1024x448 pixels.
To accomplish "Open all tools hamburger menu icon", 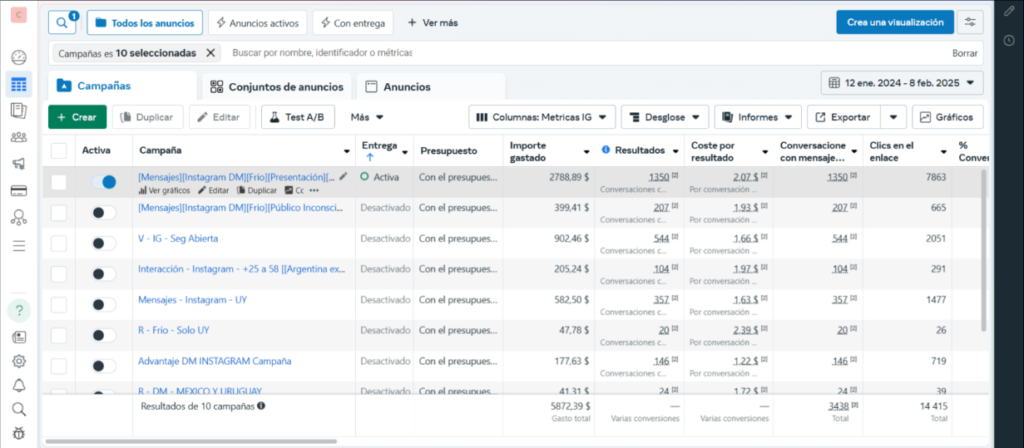I will point(19,246).
